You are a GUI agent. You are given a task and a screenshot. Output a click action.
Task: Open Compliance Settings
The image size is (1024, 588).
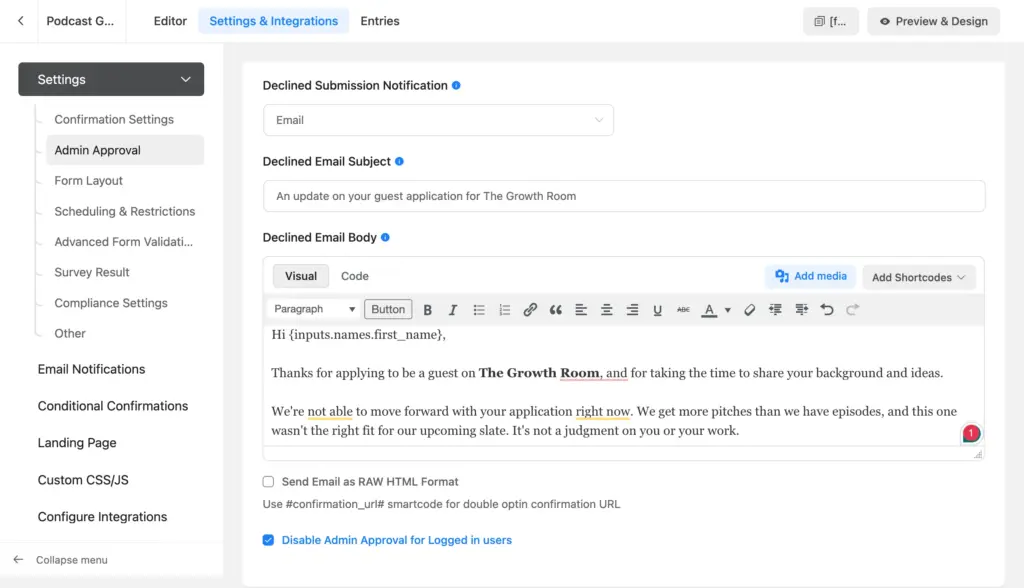[111, 303]
